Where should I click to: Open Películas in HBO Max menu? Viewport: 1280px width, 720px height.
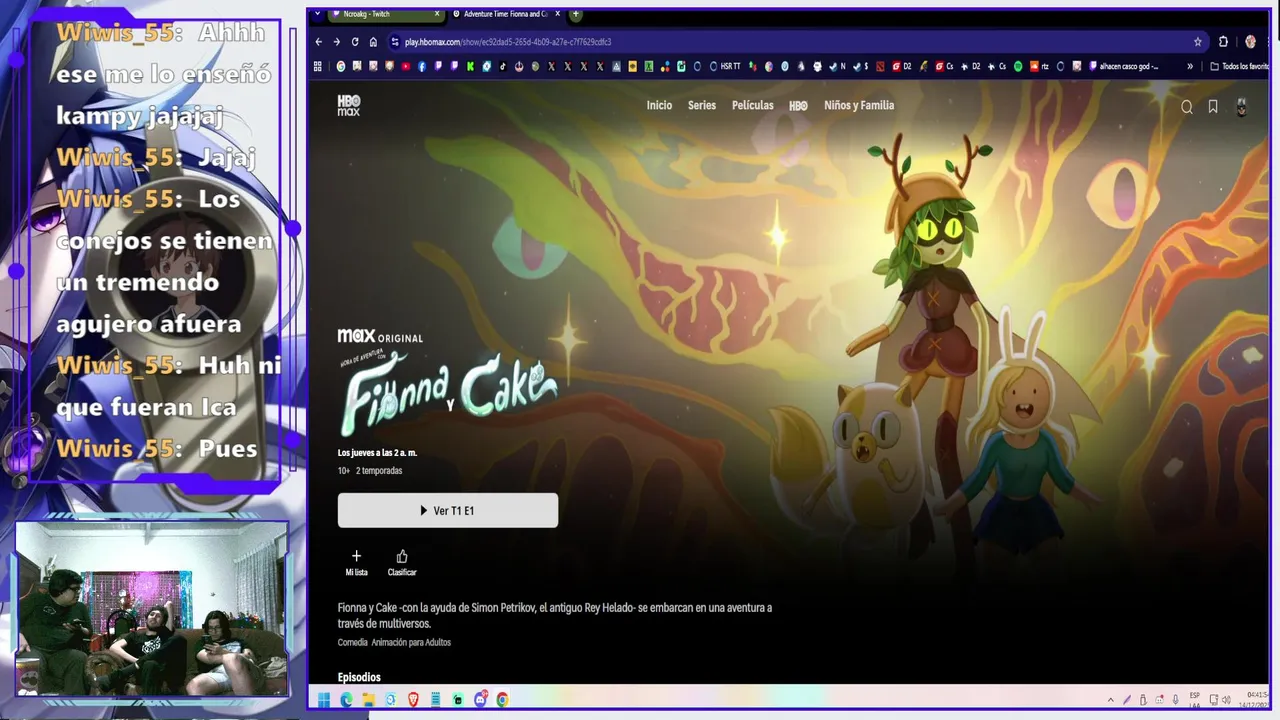[753, 106]
